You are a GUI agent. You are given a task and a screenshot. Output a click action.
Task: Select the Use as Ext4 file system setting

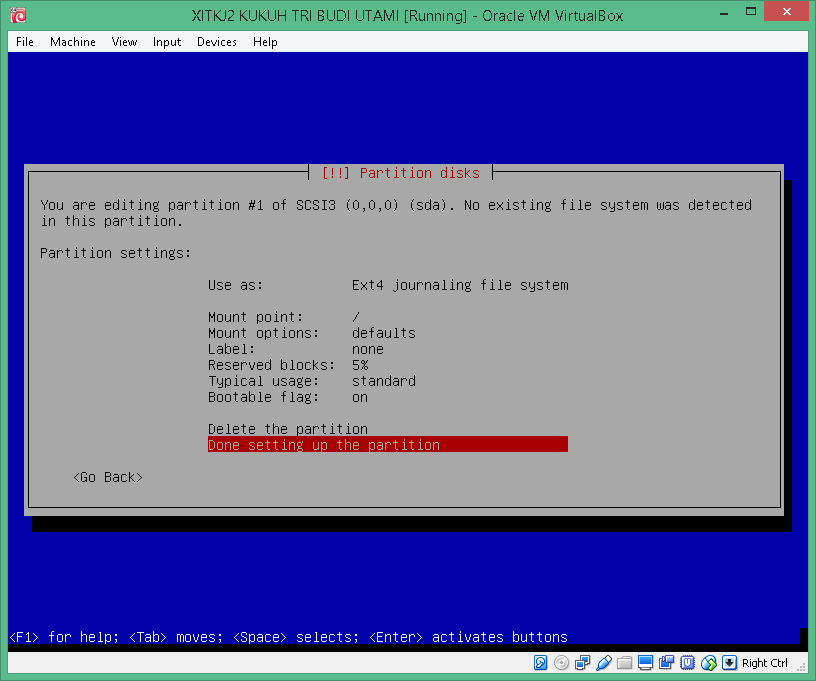(388, 285)
